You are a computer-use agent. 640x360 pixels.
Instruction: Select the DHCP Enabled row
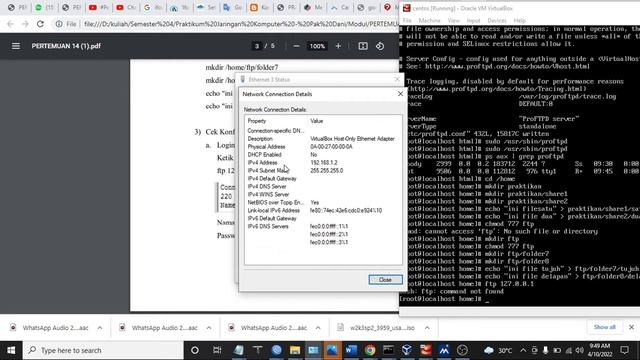(x=323, y=155)
